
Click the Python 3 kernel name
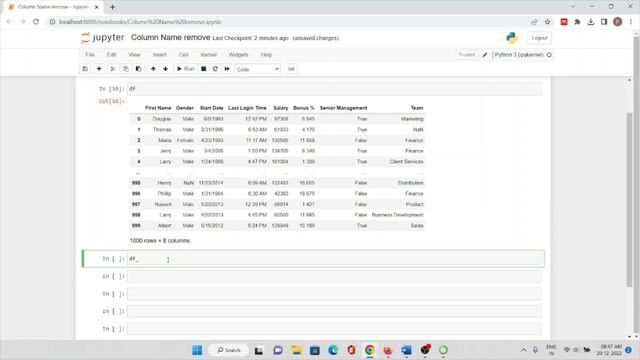(519, 55)
